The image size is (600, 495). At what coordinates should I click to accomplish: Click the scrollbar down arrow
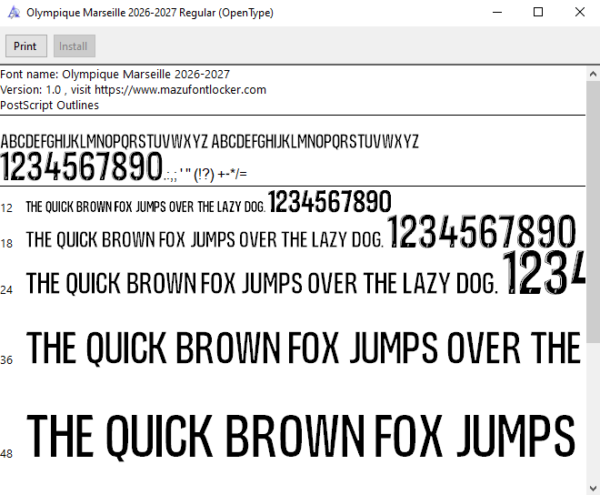click(593, 488)
